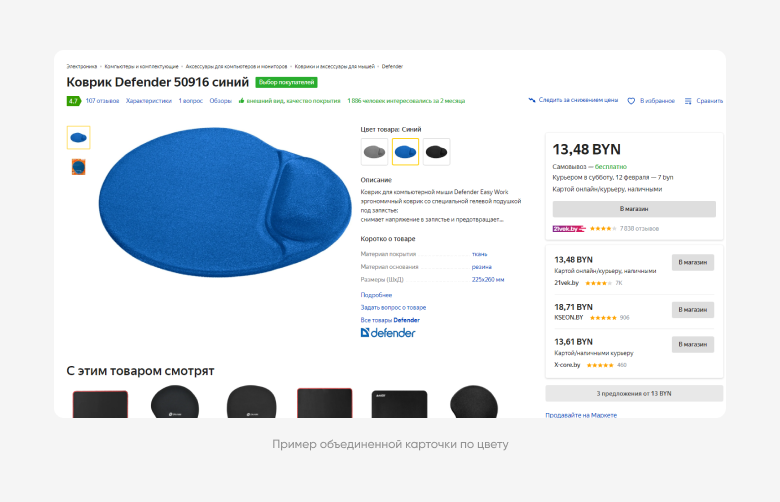Click the heart favorites icon
Image resolution: width=780 pixels, height=502 pixels.
click(631, 101)
